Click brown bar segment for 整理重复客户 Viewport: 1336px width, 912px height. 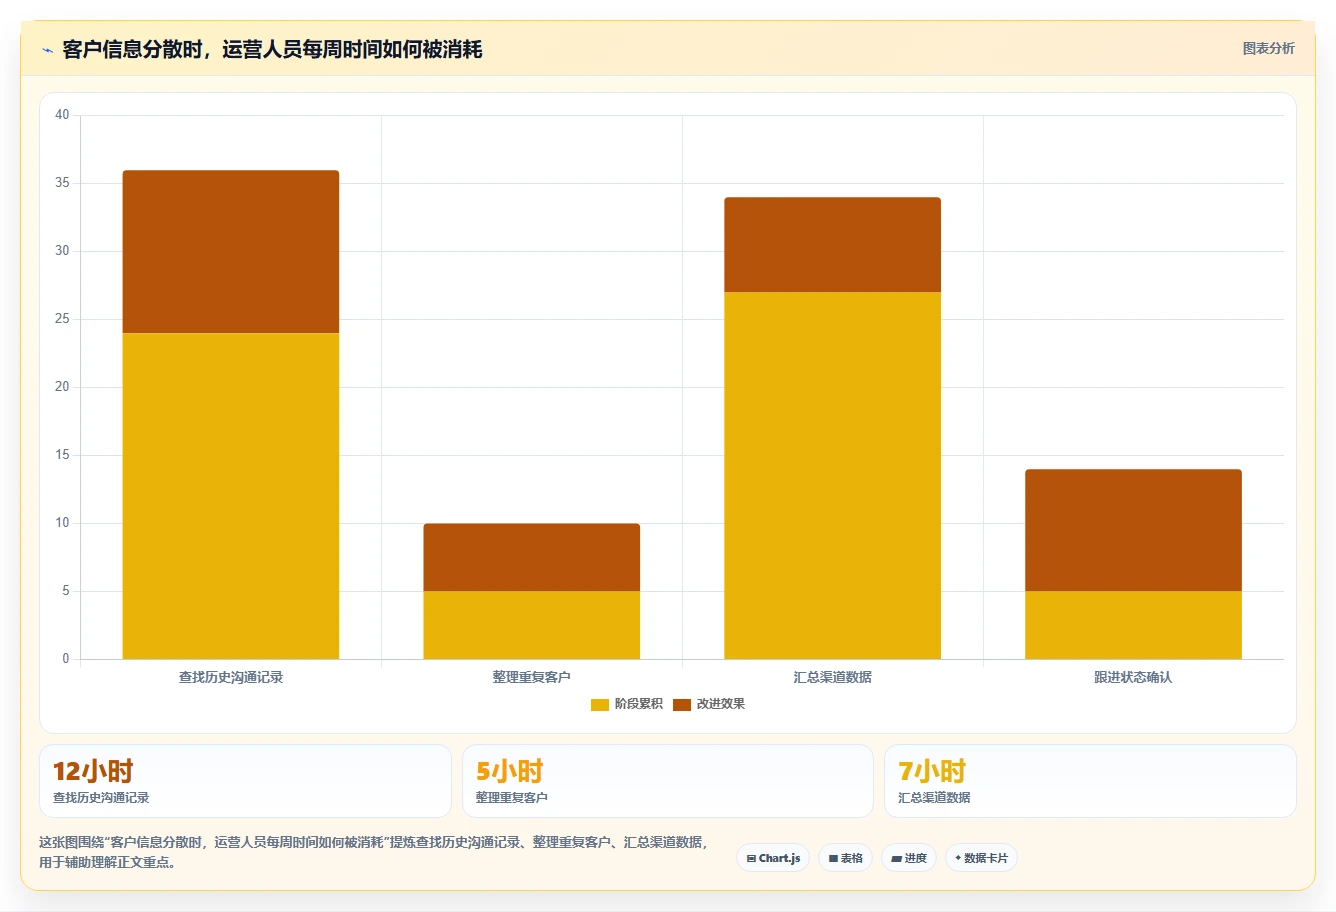(x=532, y=557)
